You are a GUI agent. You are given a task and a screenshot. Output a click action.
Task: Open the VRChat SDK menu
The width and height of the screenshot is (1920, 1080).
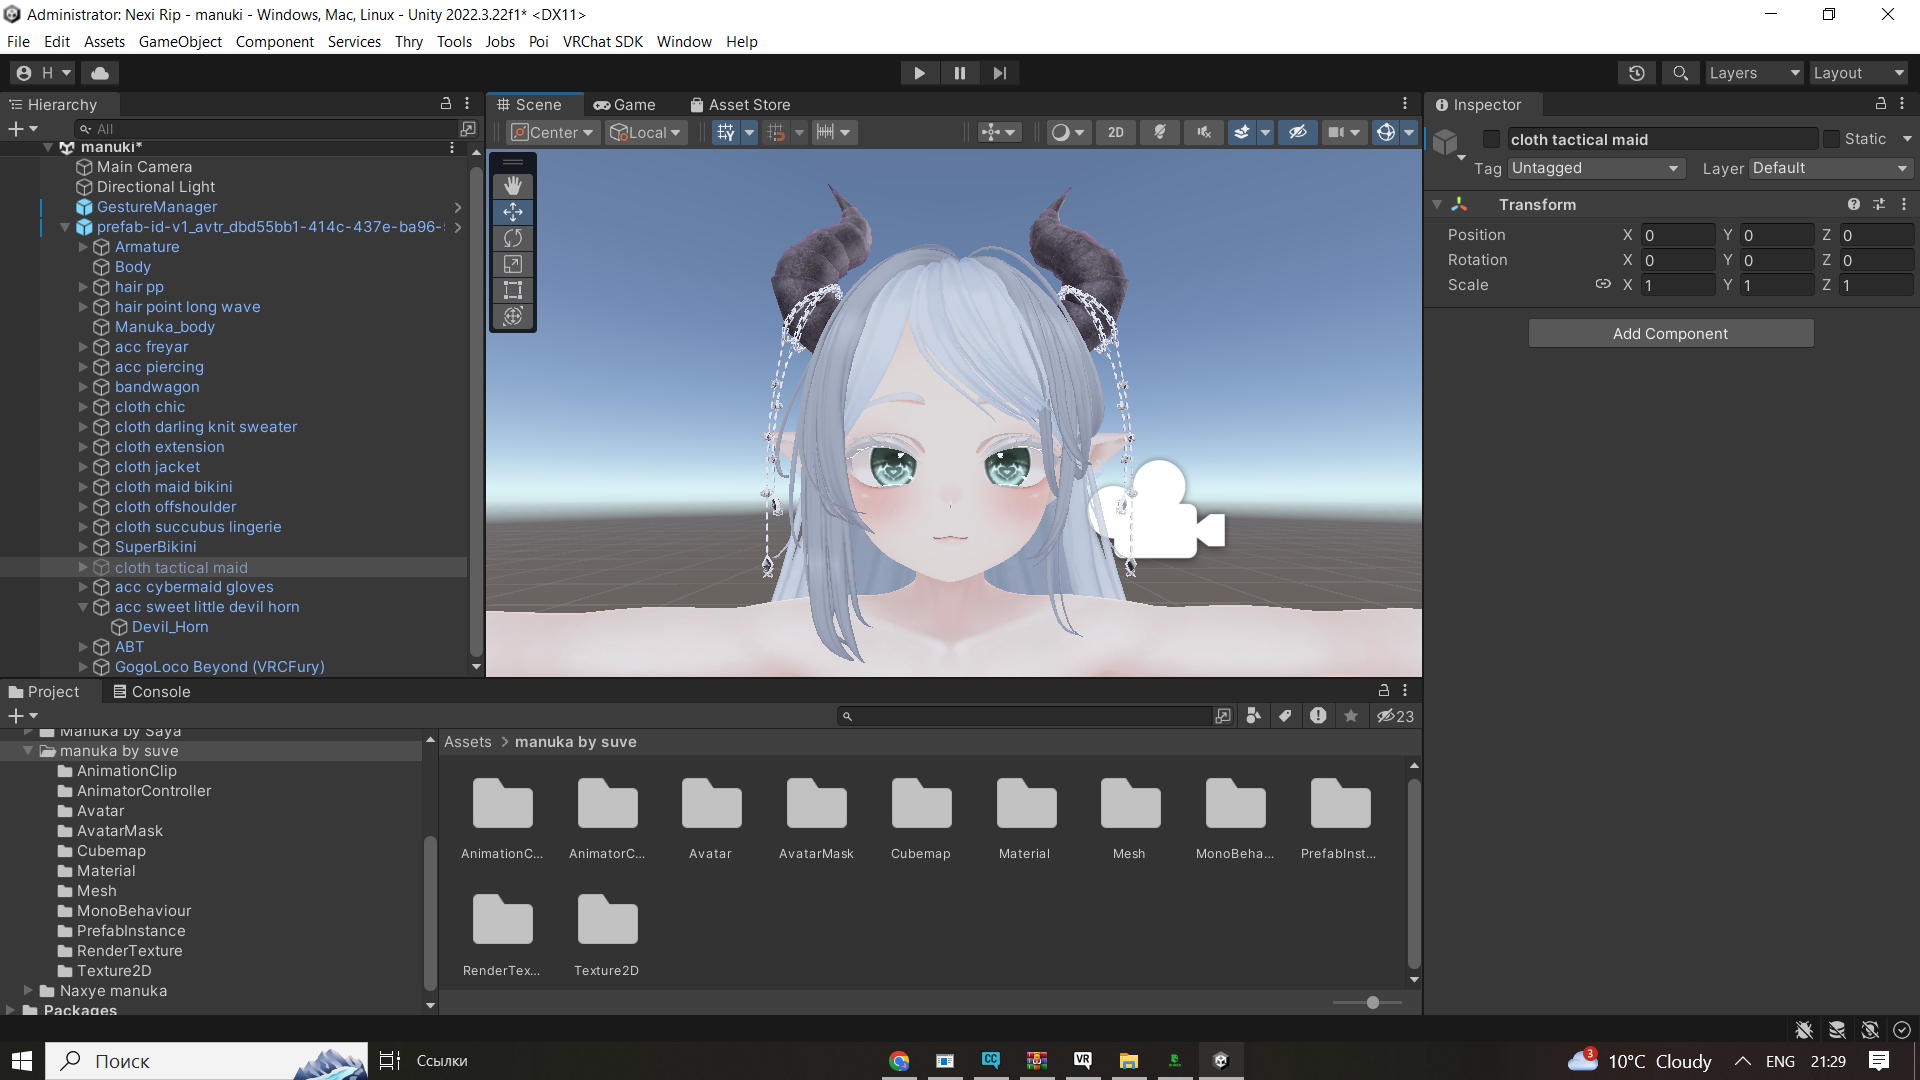coord(603,41)
